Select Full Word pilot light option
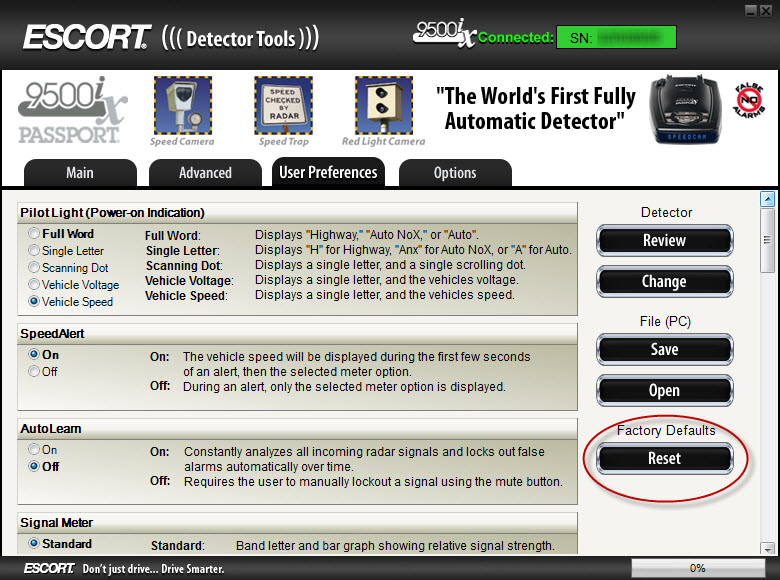Viewport: 780px width, 580px height. click(x=35, y=234)
